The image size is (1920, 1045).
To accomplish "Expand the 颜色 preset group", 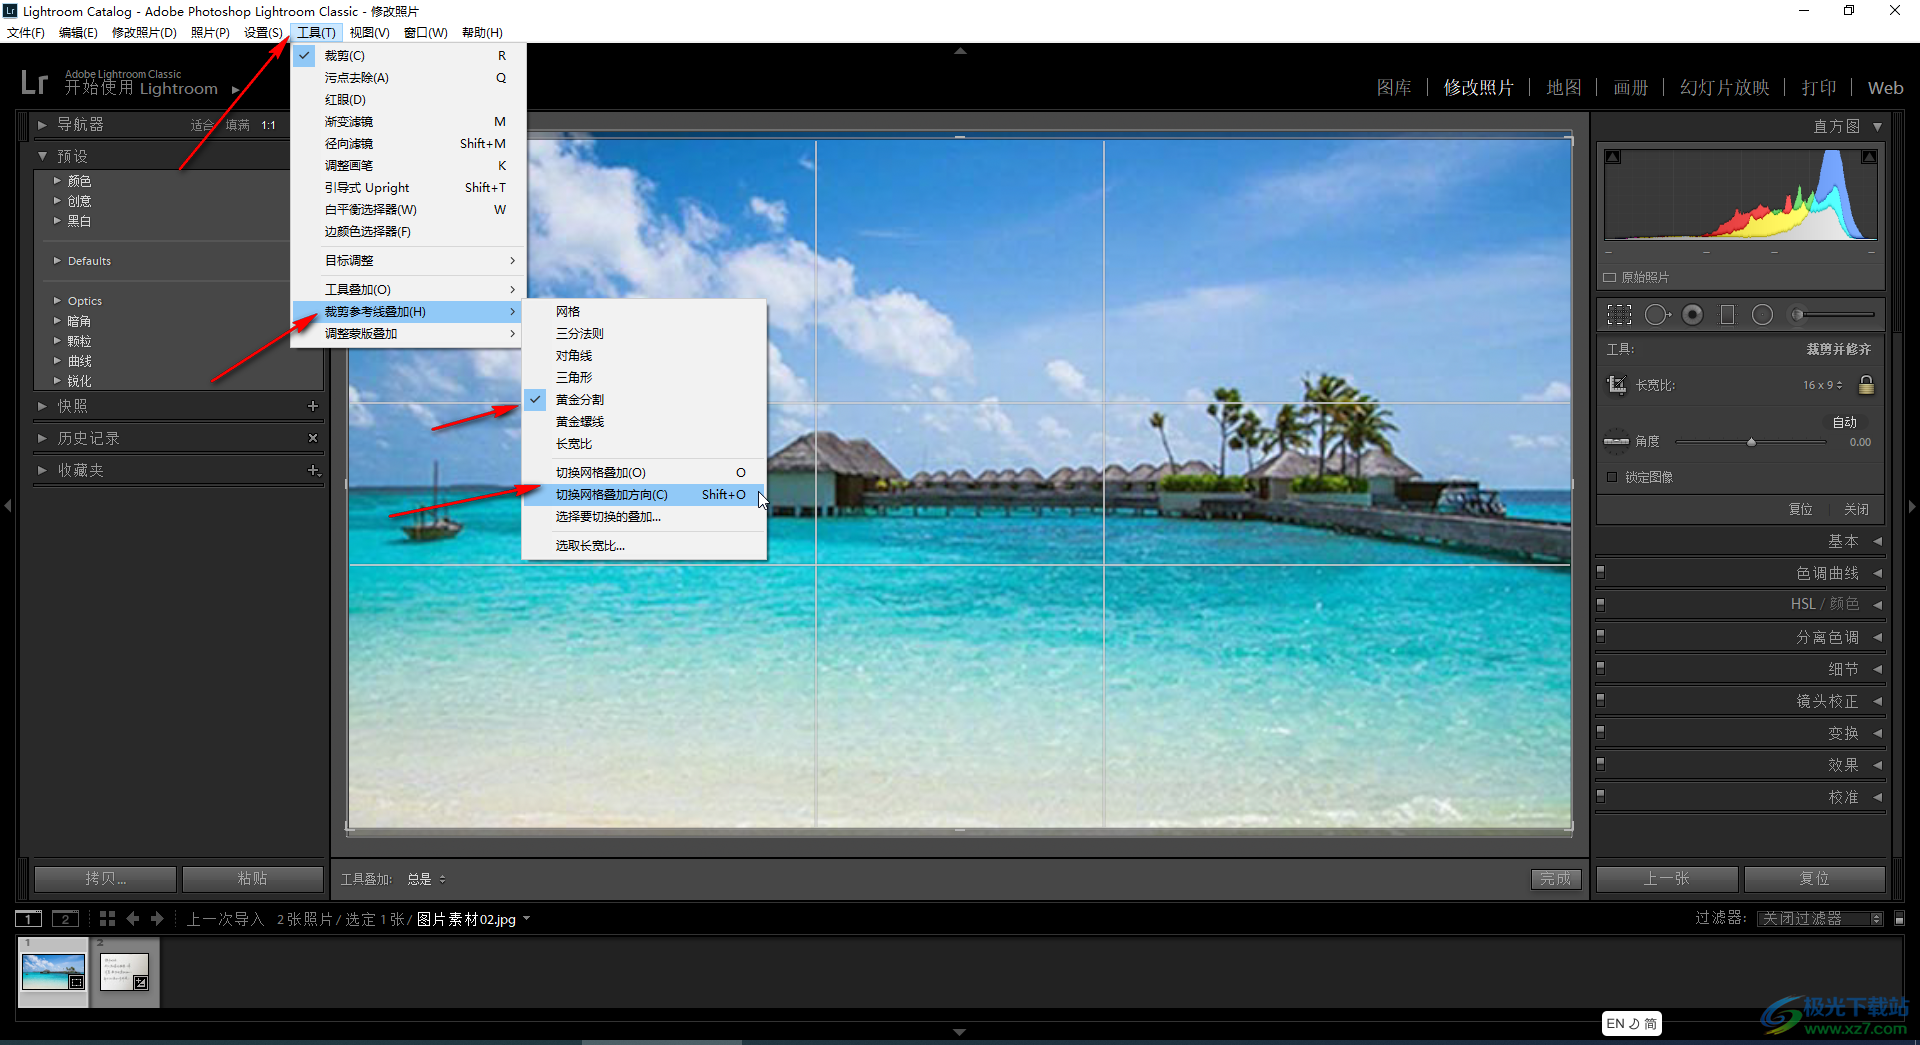I will click(x=57, y=181).
